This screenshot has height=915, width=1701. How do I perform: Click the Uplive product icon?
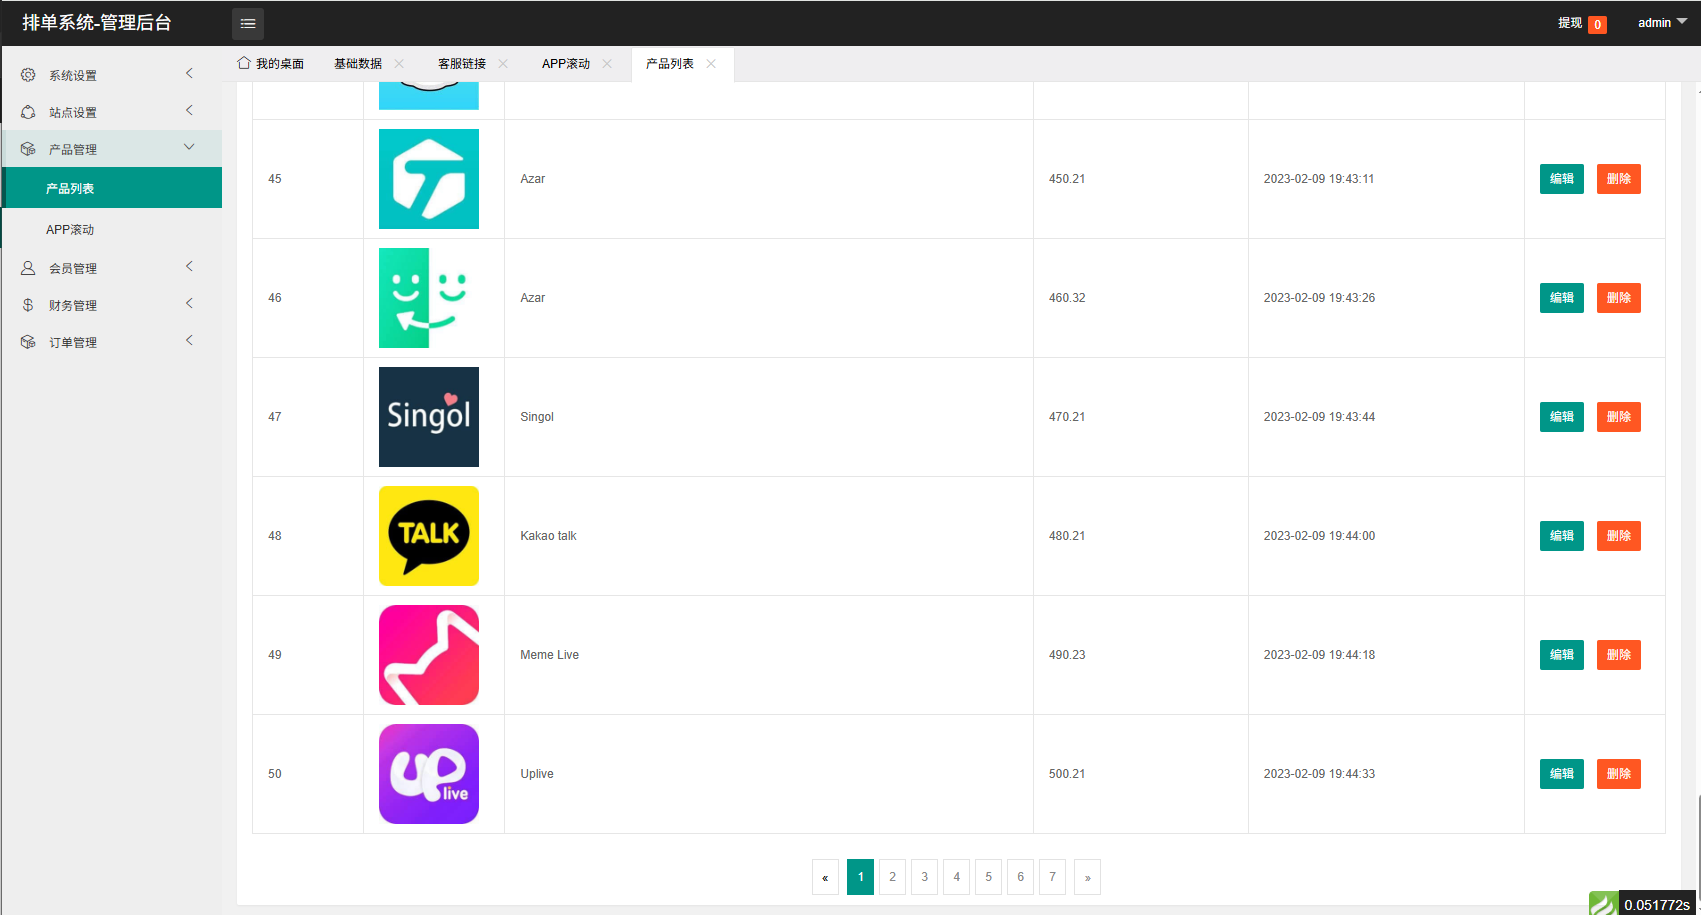click(428, 774)
